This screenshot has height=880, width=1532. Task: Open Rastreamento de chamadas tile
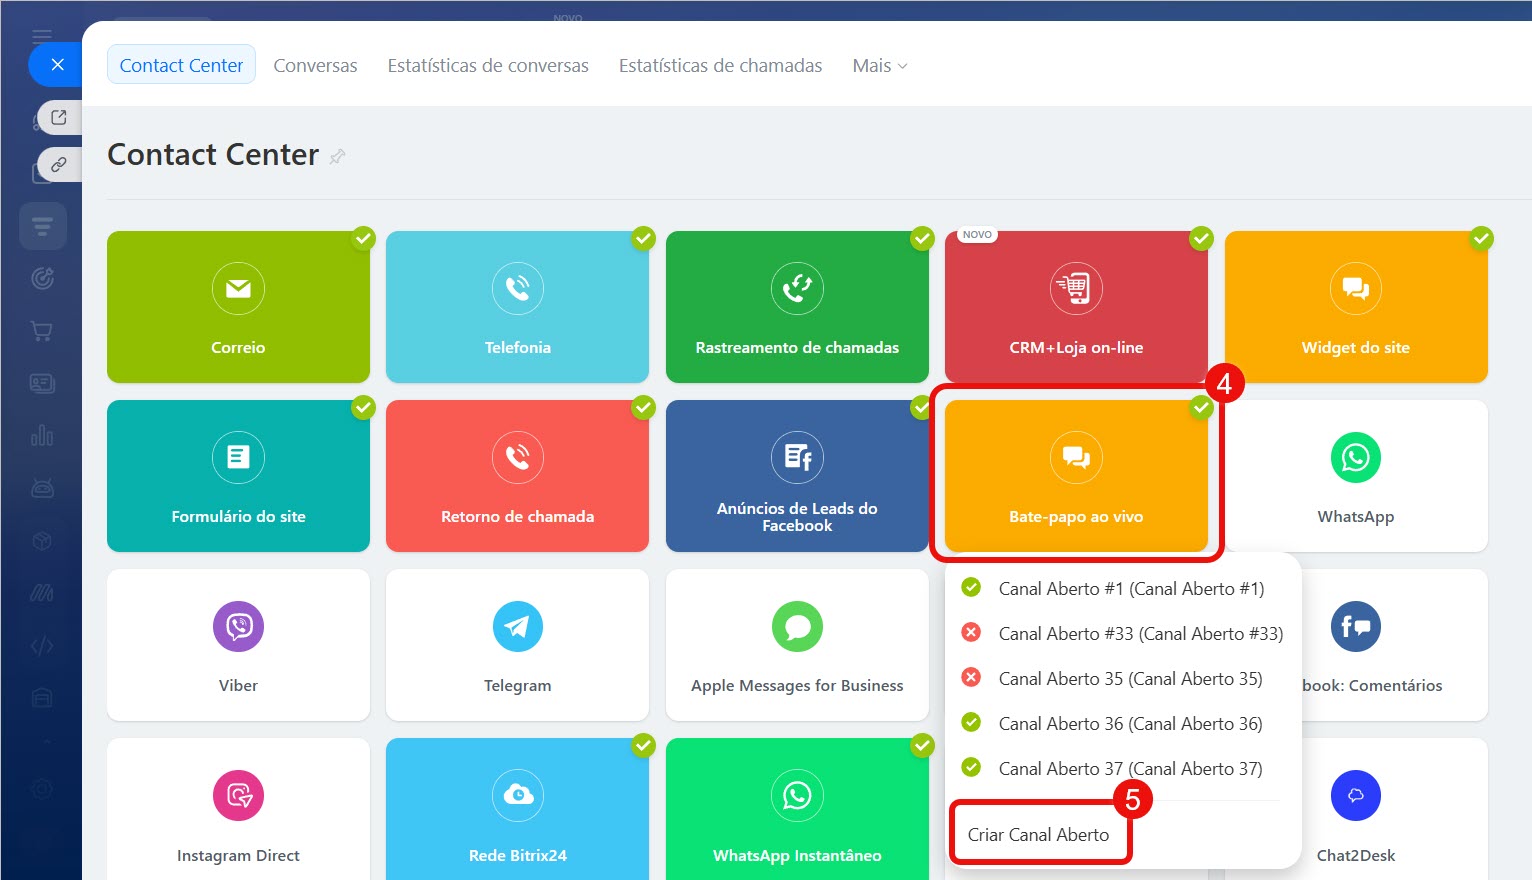coord(797,306)
